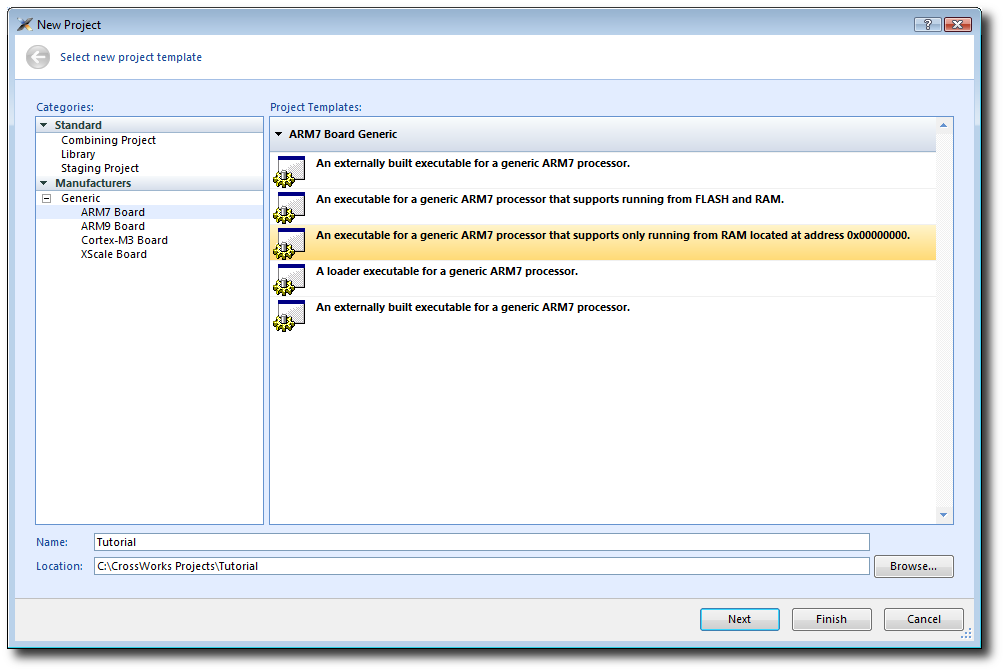Collapse the ARM7 Board Generic template group
The height and width of the screenshot is (672, 1005).
coord(279,134)
